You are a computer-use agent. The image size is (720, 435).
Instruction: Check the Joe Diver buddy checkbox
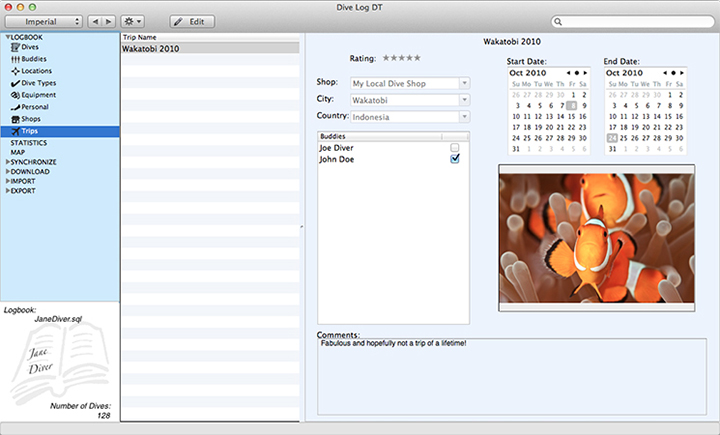(455, 148)
